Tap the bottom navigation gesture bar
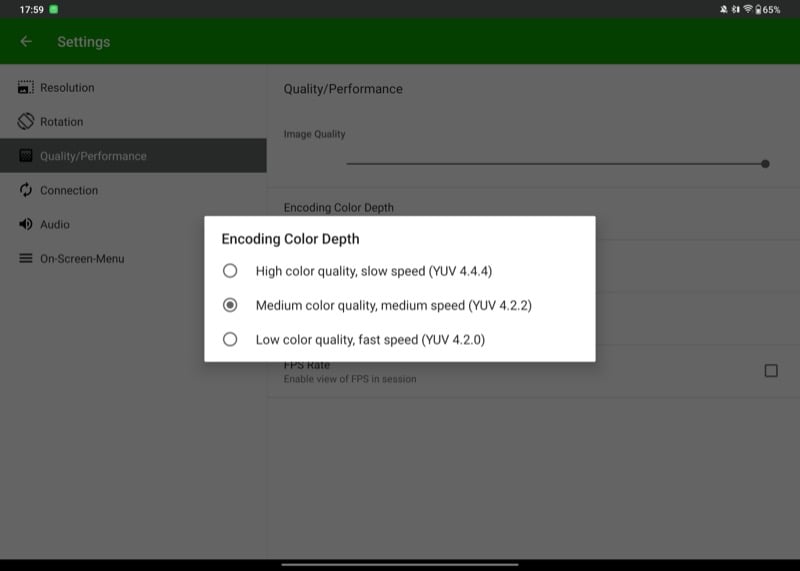800x571 pixels. 400,564
